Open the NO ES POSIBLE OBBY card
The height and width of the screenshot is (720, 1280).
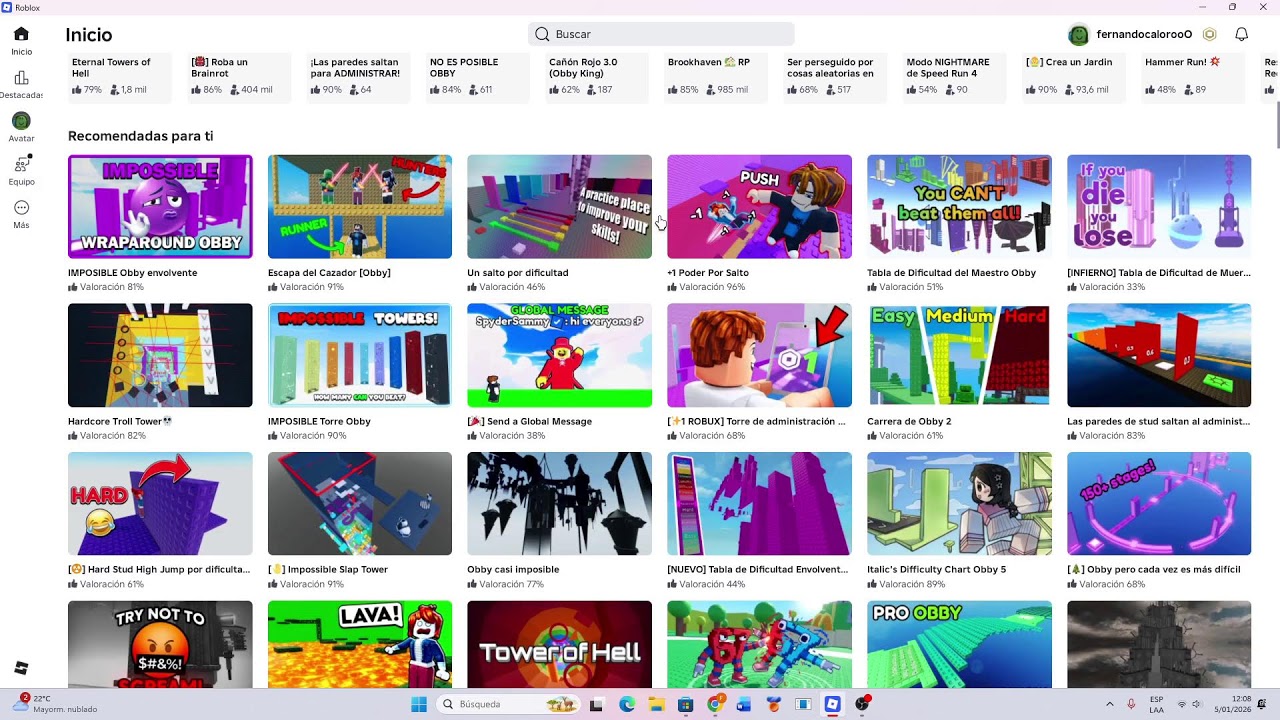pos(478,77)
